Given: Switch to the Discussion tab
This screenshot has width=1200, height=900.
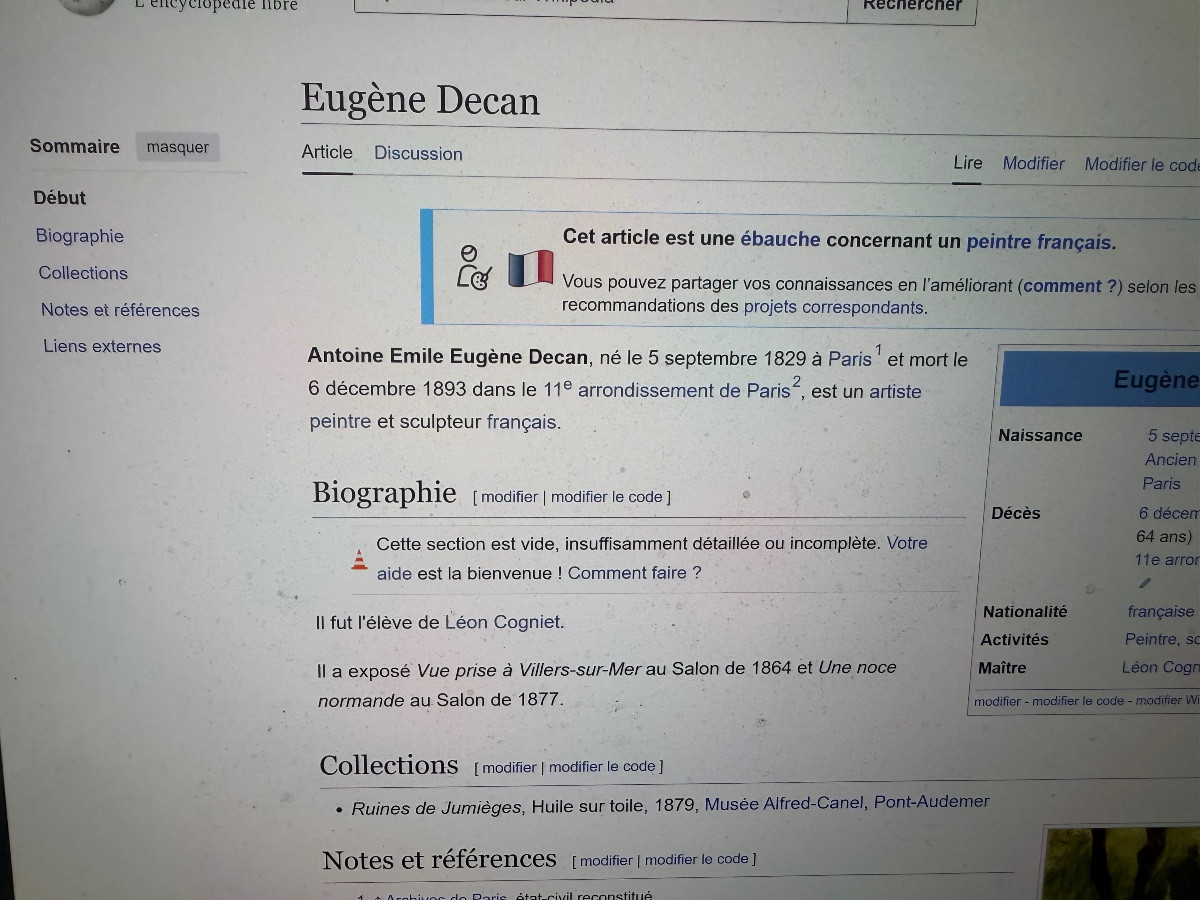Looking at the screenshot, I should pos(418,153).
